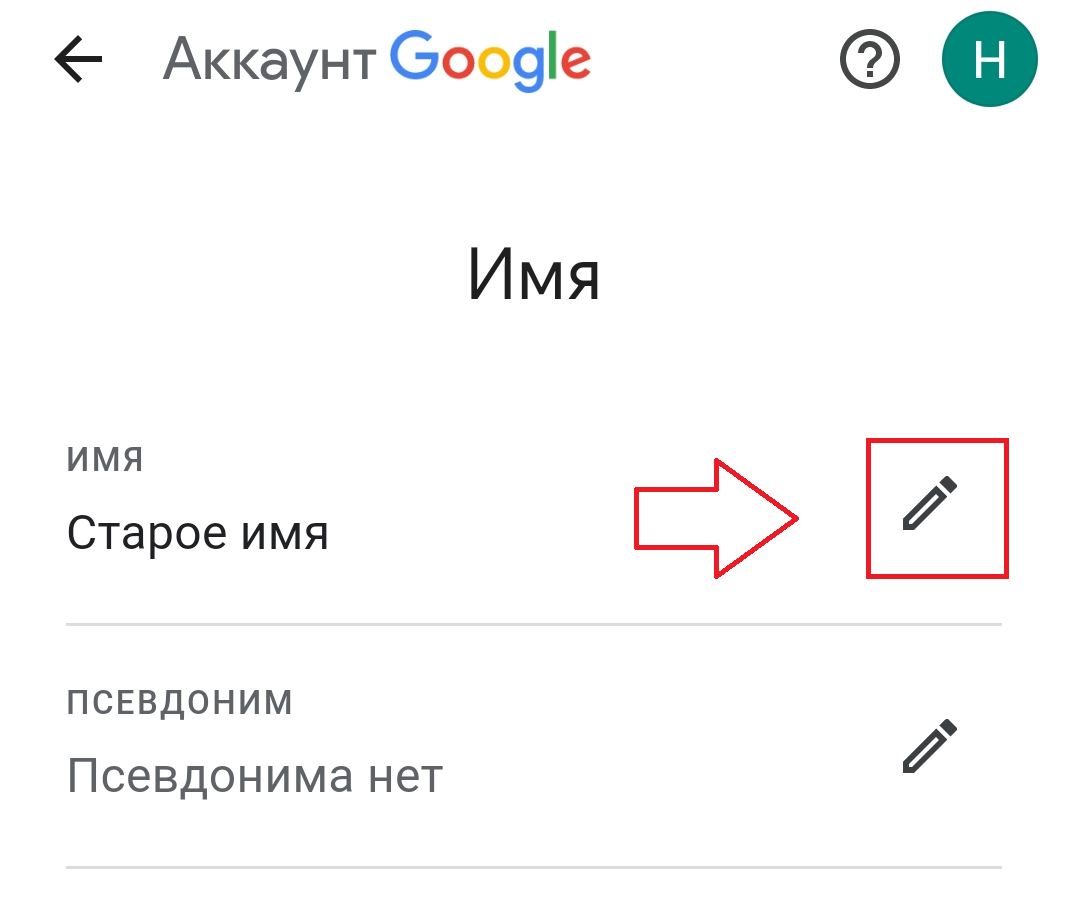Go back using the left arrow
The width and height of the screenshot is (1072, 921).
(x=79, y=59)
